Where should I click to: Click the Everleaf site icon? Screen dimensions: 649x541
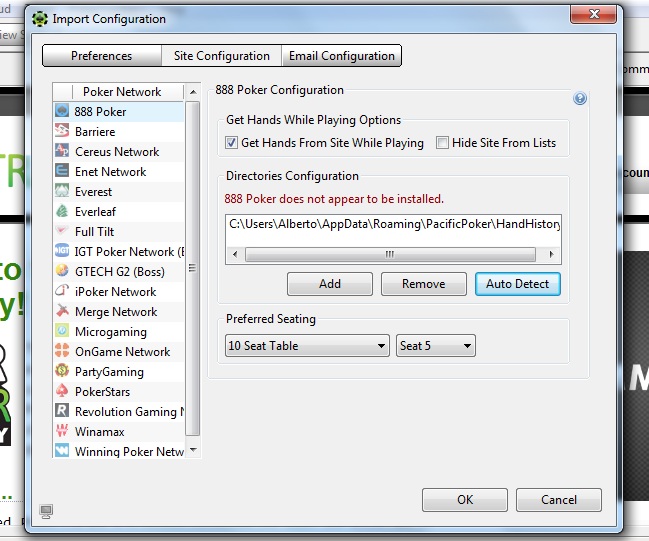pyautogui.click(x=62, y=211)
